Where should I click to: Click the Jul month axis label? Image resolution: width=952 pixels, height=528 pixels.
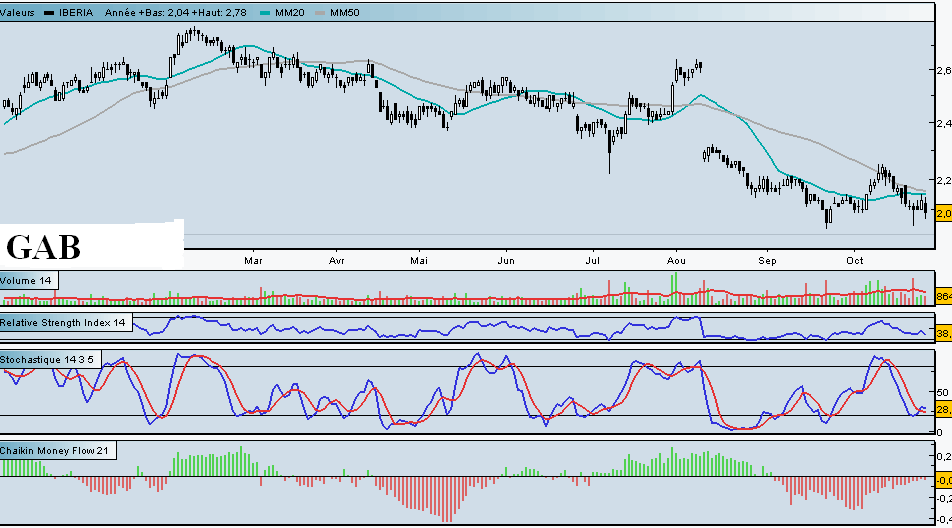(593, 261)
